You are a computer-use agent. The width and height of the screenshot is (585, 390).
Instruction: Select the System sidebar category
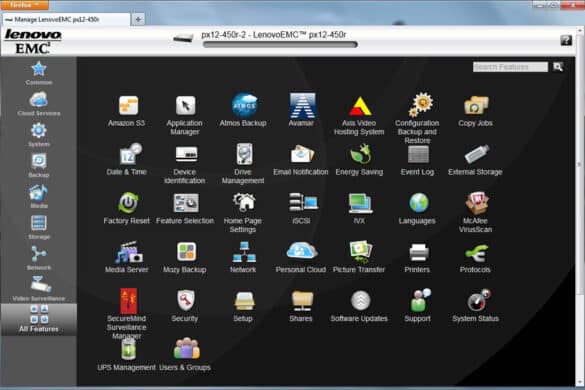point(39,135)
